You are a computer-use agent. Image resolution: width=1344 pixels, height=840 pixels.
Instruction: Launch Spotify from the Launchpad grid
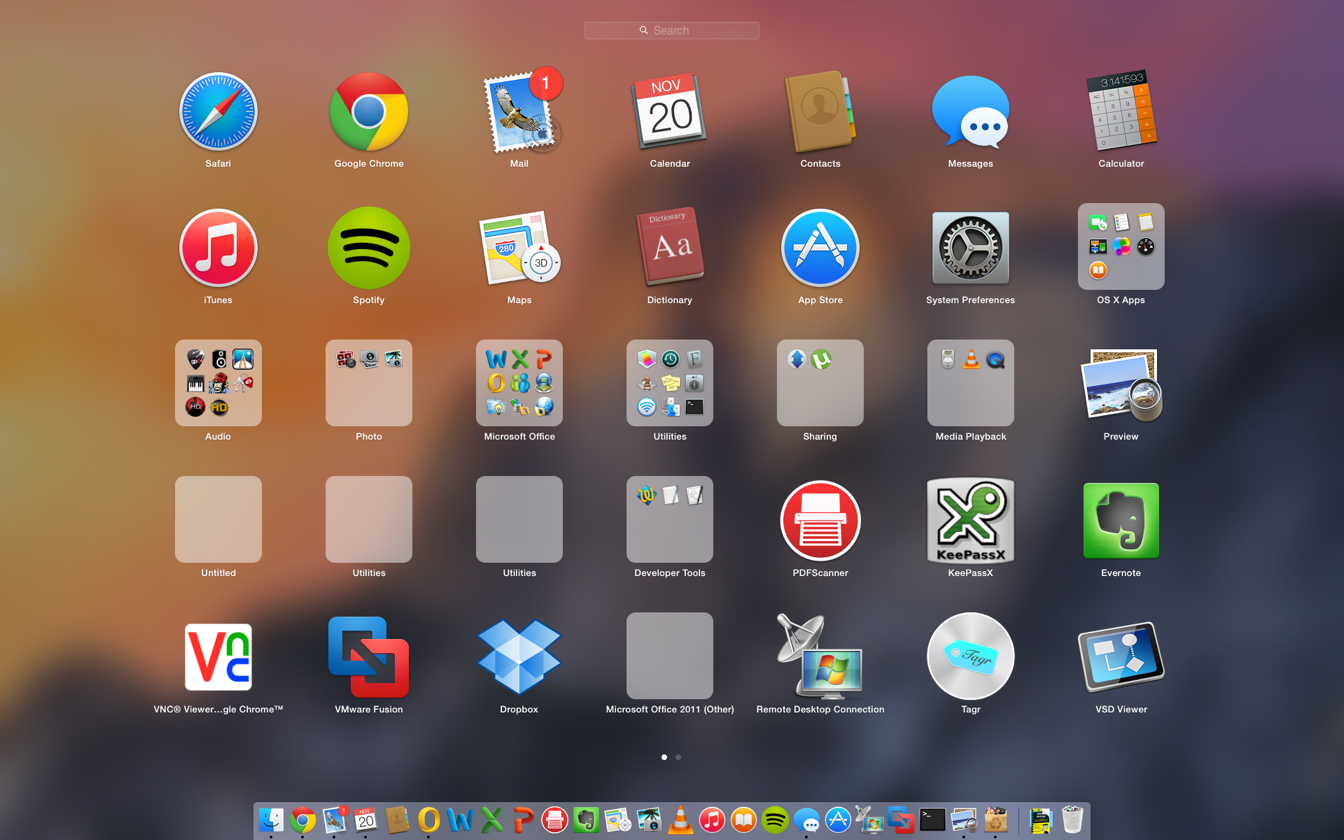(x=369, y=248)
